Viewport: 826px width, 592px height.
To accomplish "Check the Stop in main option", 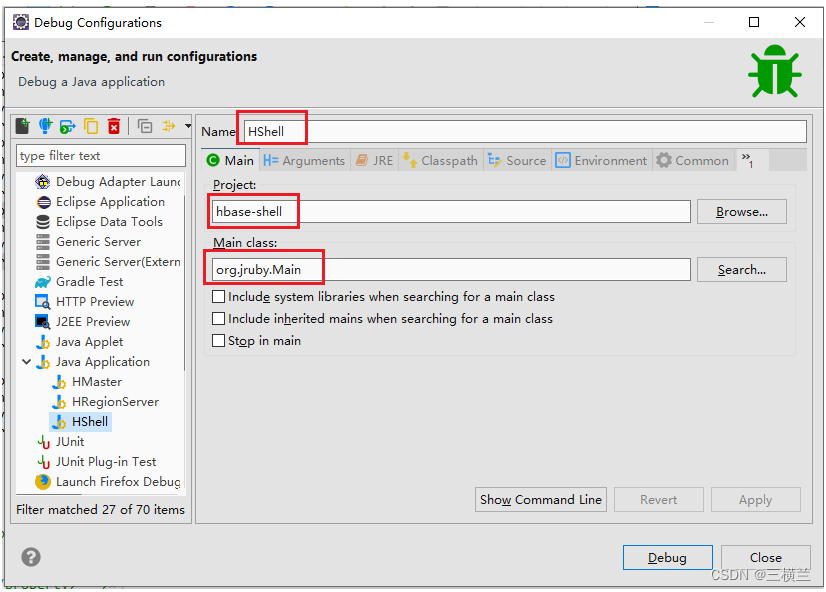I will pyautogui.click(x=219, y=341).
